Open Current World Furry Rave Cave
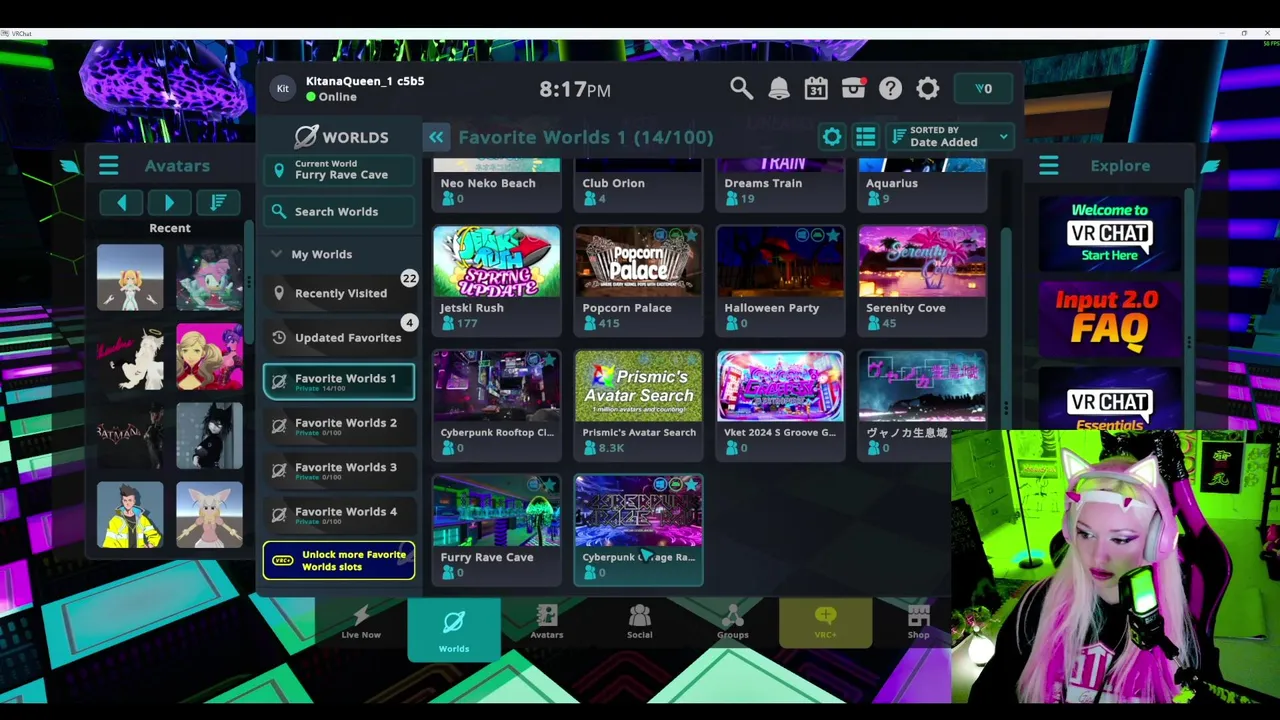Image resolution: width=1280 pixels, height=720 pixels. click(x=339, y=170)
